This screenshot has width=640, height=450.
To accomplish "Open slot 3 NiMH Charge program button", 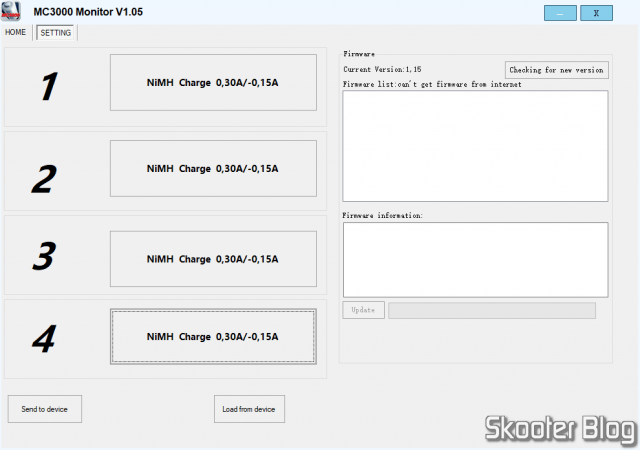I will point(213,259).
